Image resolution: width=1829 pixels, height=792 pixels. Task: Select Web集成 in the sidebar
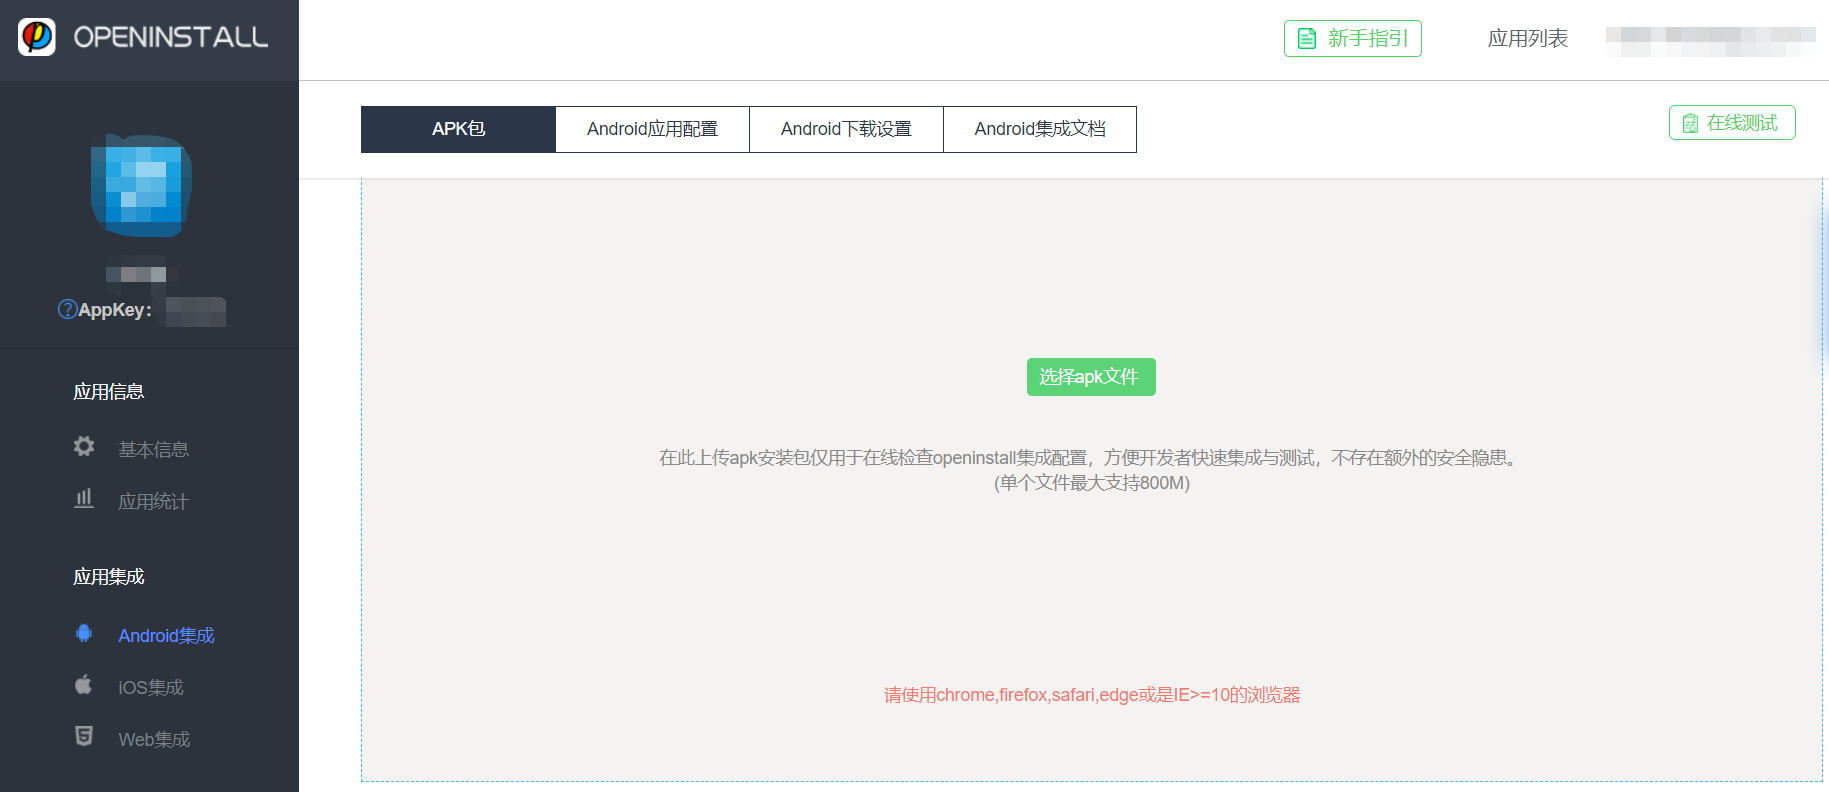154,740
